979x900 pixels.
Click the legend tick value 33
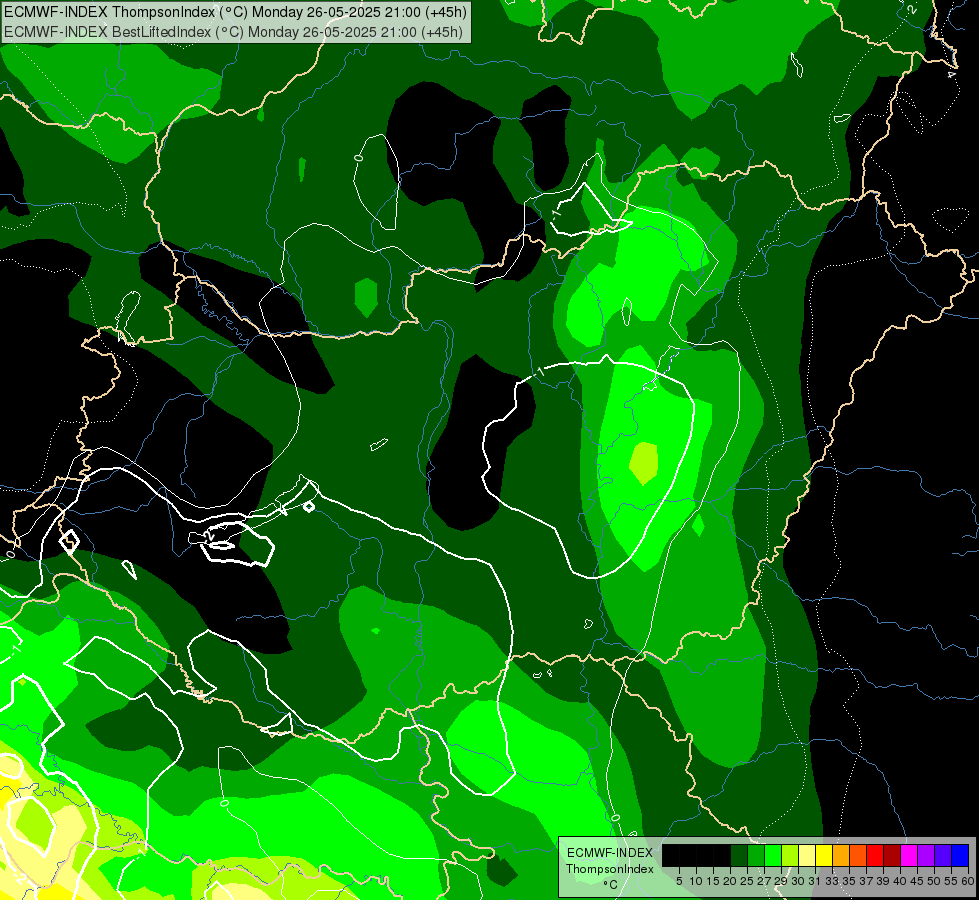[x=832, y=881]
